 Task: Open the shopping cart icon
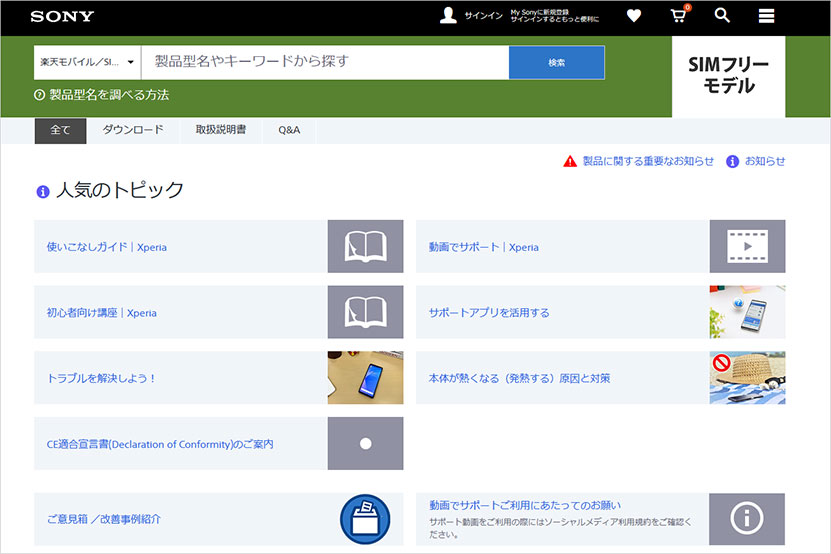[x=679, y=15]
